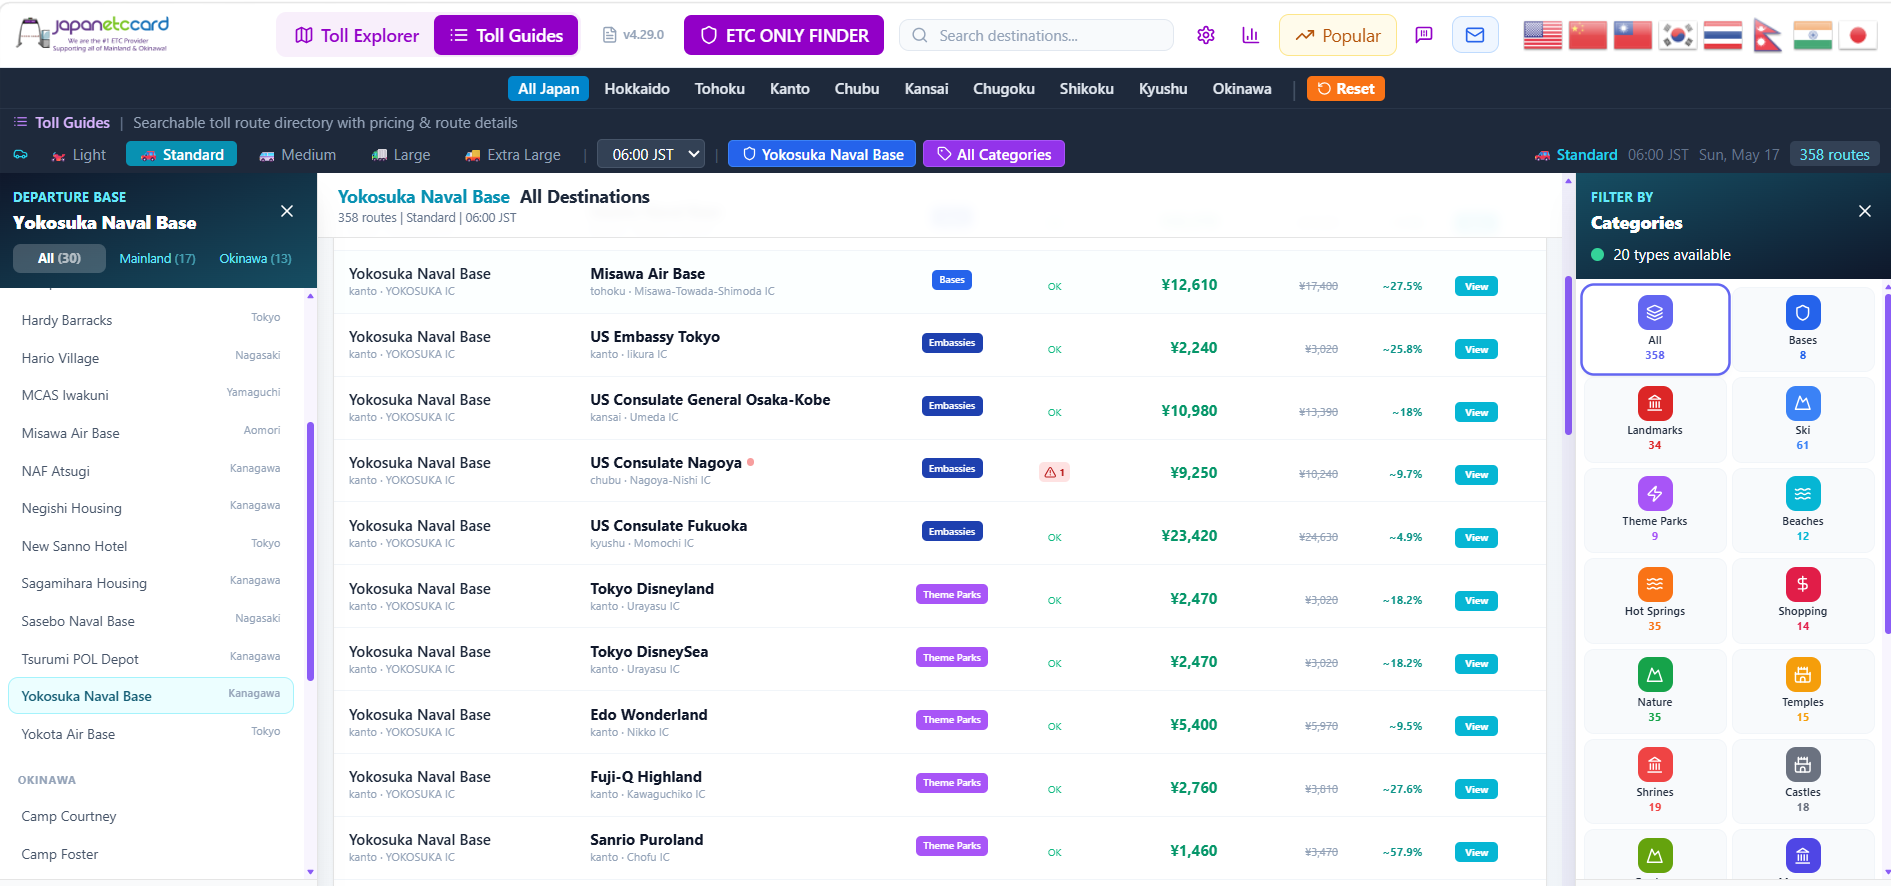
Task: Select the Standard vehicle class
Action: pos(182,155)
